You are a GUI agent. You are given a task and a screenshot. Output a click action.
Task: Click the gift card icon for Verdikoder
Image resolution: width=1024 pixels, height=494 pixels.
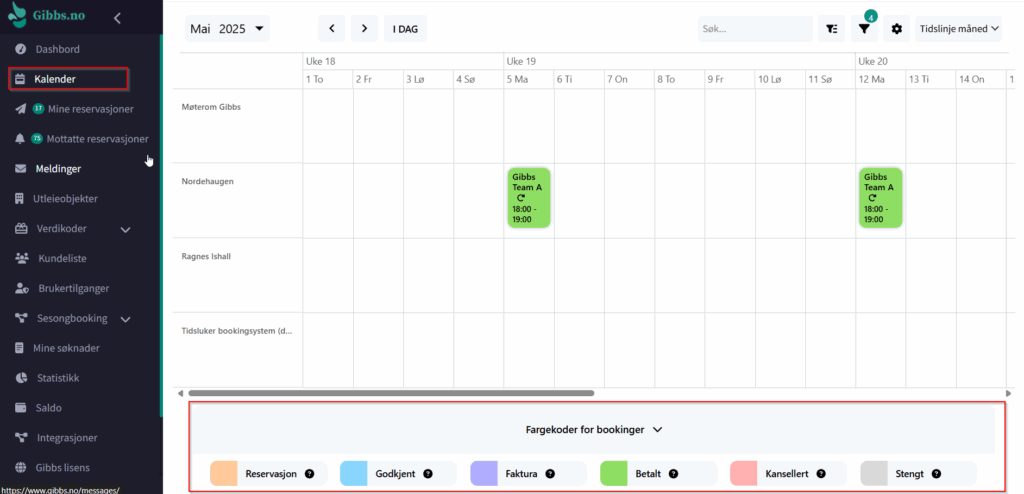point(22,229)
